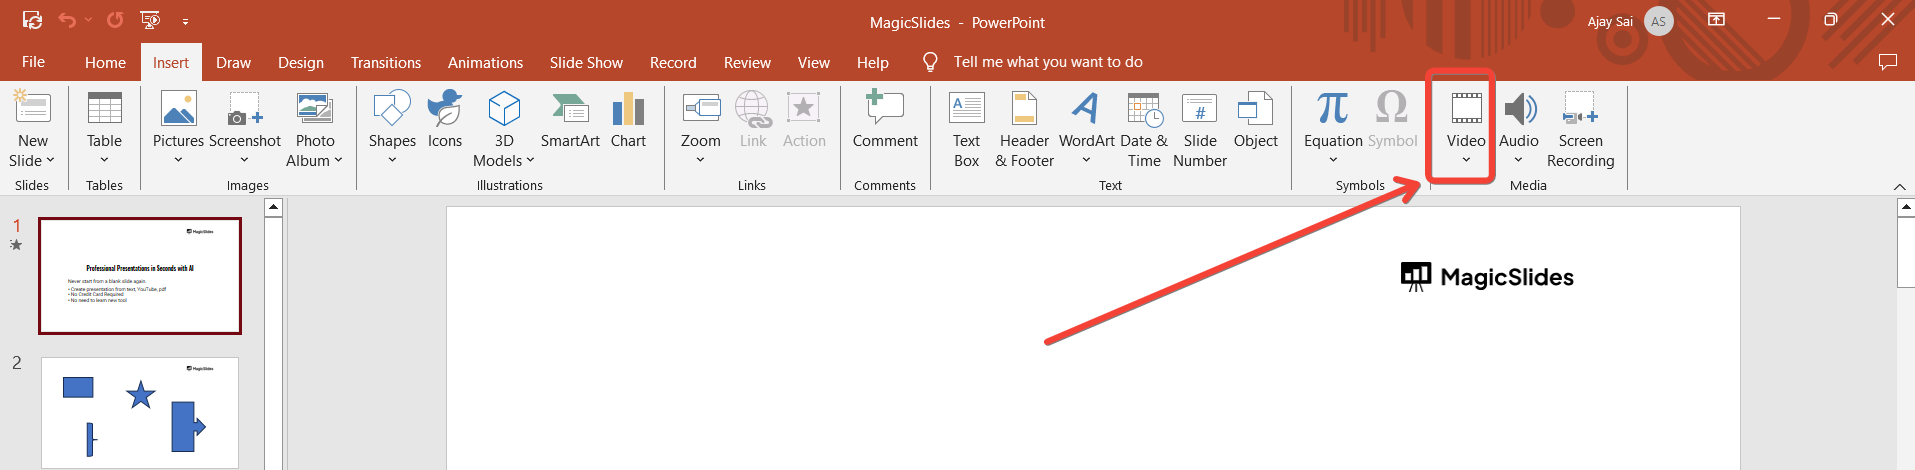Switch to the Draw tab
The width and height of the screenshot is (1915, 470).
233,62
